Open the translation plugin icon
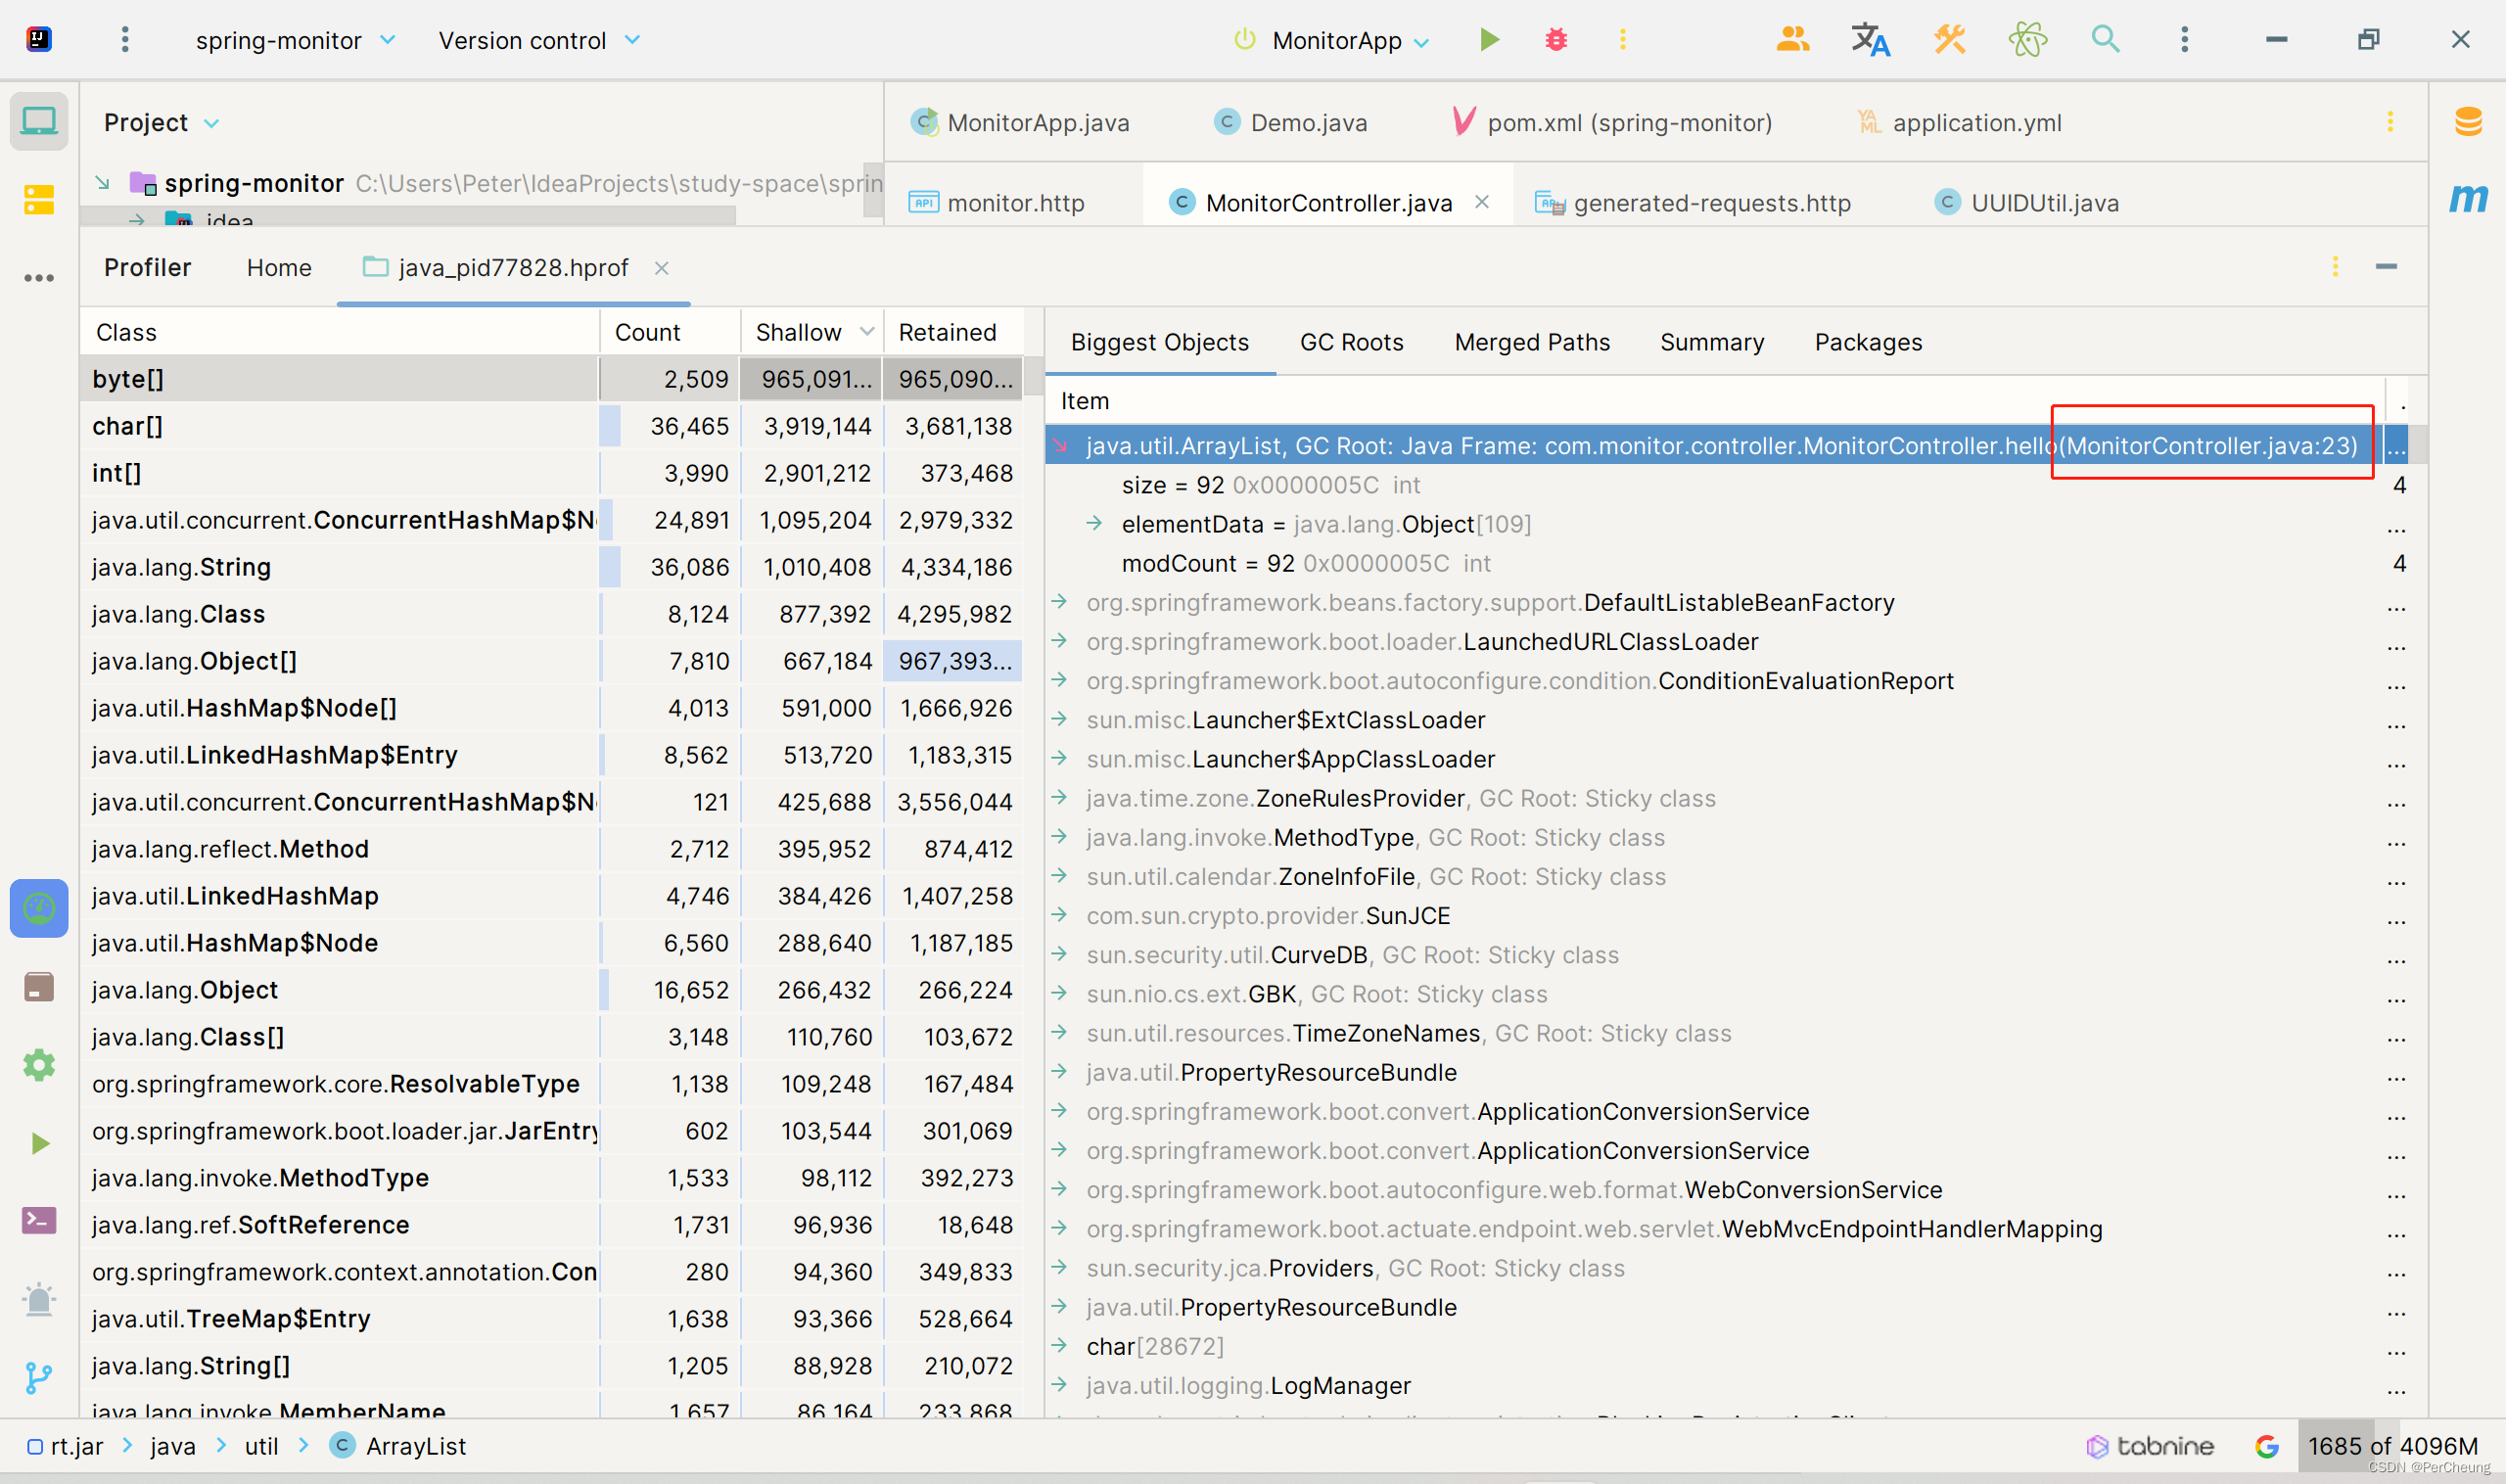2506x1484 pixels. pyautogui.click(x=1869, y=40)
